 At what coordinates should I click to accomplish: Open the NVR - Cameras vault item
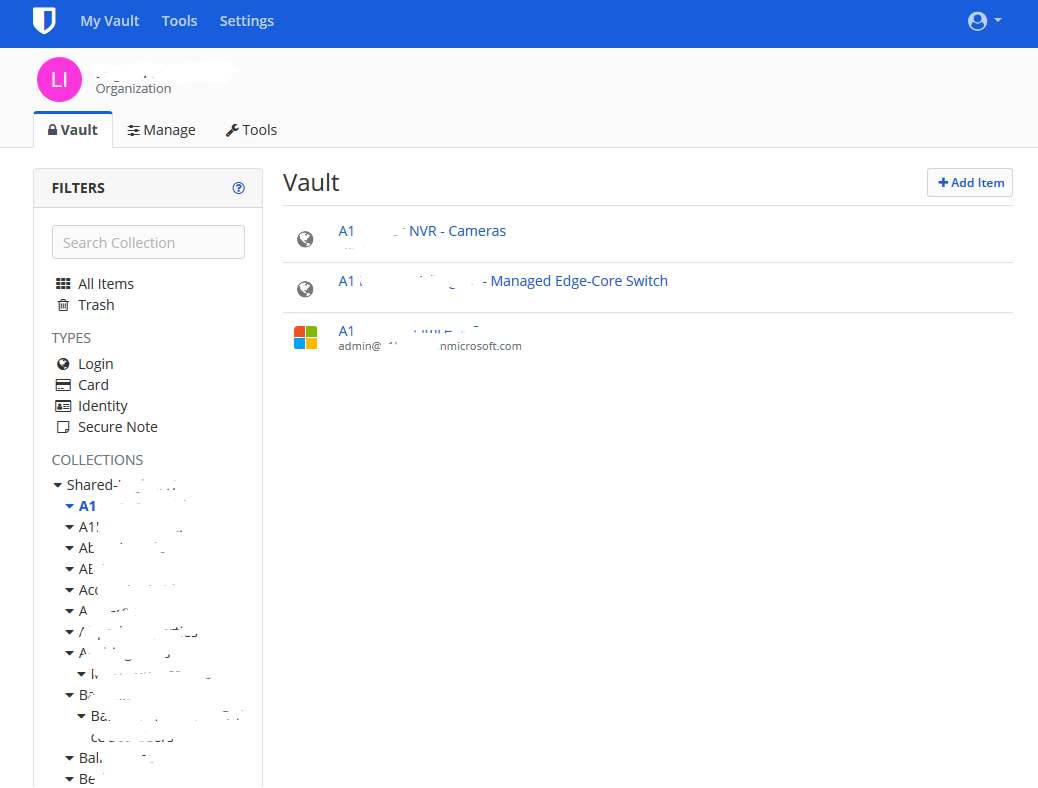tap(422, 231)
